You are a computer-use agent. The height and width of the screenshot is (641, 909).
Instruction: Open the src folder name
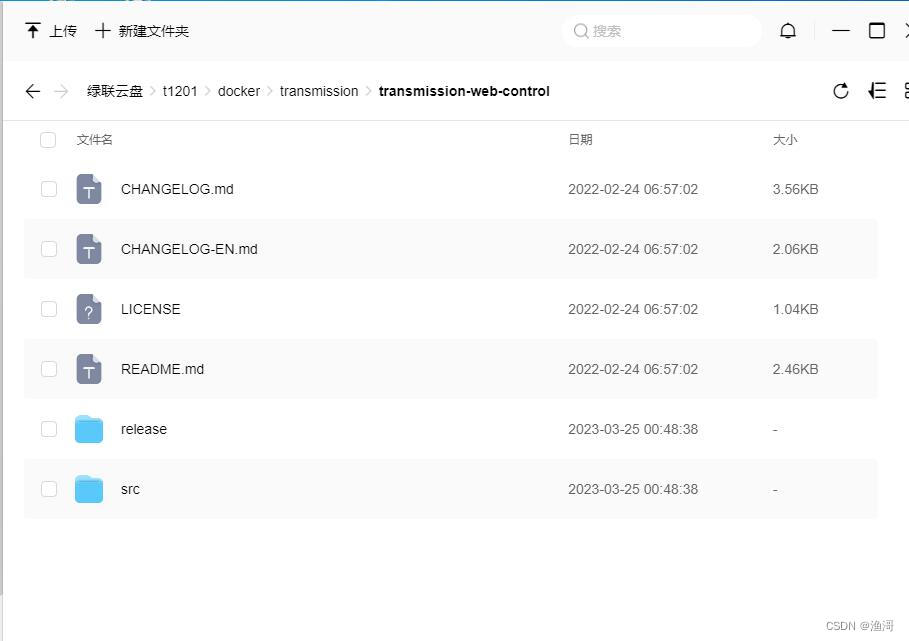point(130,489)
